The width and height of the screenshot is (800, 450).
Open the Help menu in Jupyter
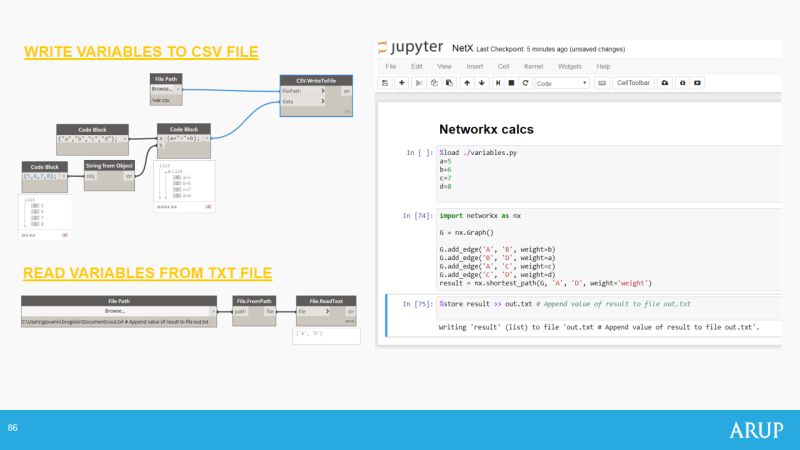click(x=604, y=66)
